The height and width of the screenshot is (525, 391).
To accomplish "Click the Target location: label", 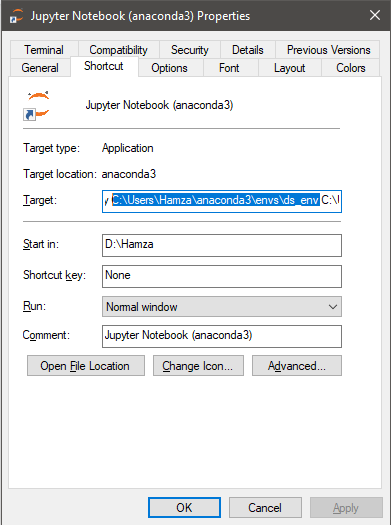I will tap(60, 174).
